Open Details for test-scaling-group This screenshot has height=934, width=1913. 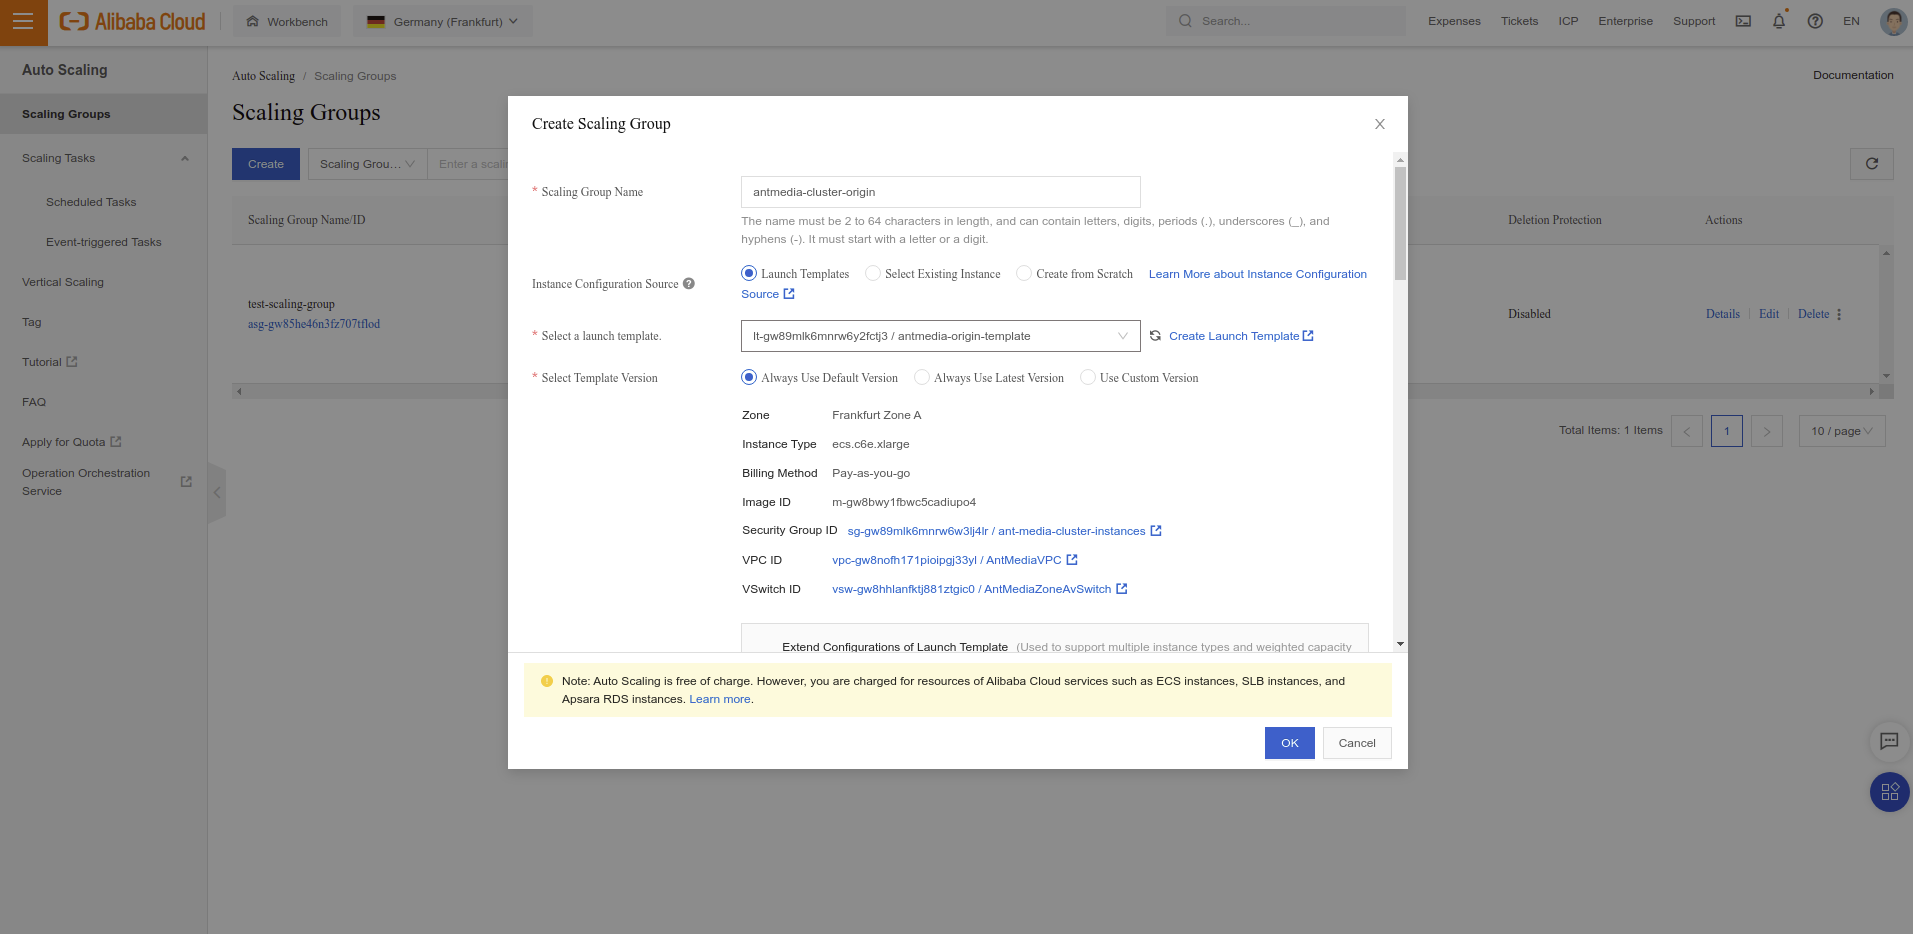pos(1722,314)
